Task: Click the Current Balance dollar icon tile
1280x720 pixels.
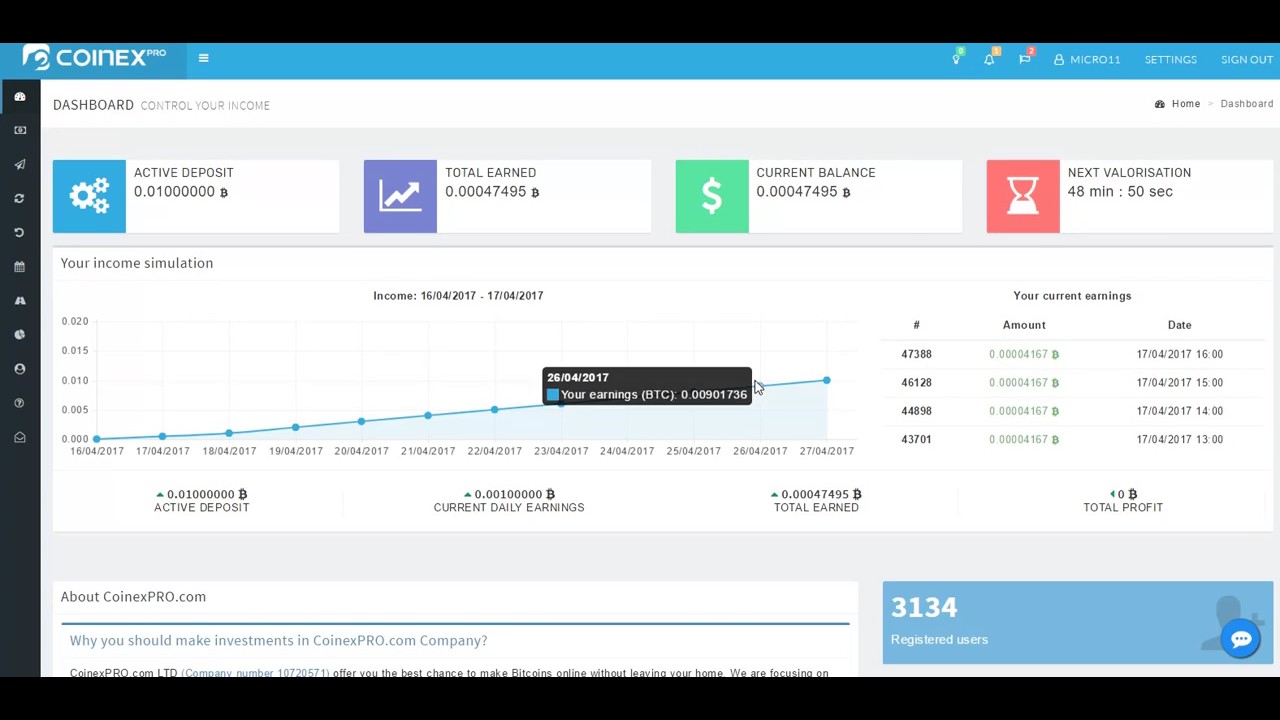Action: point(712,196)
